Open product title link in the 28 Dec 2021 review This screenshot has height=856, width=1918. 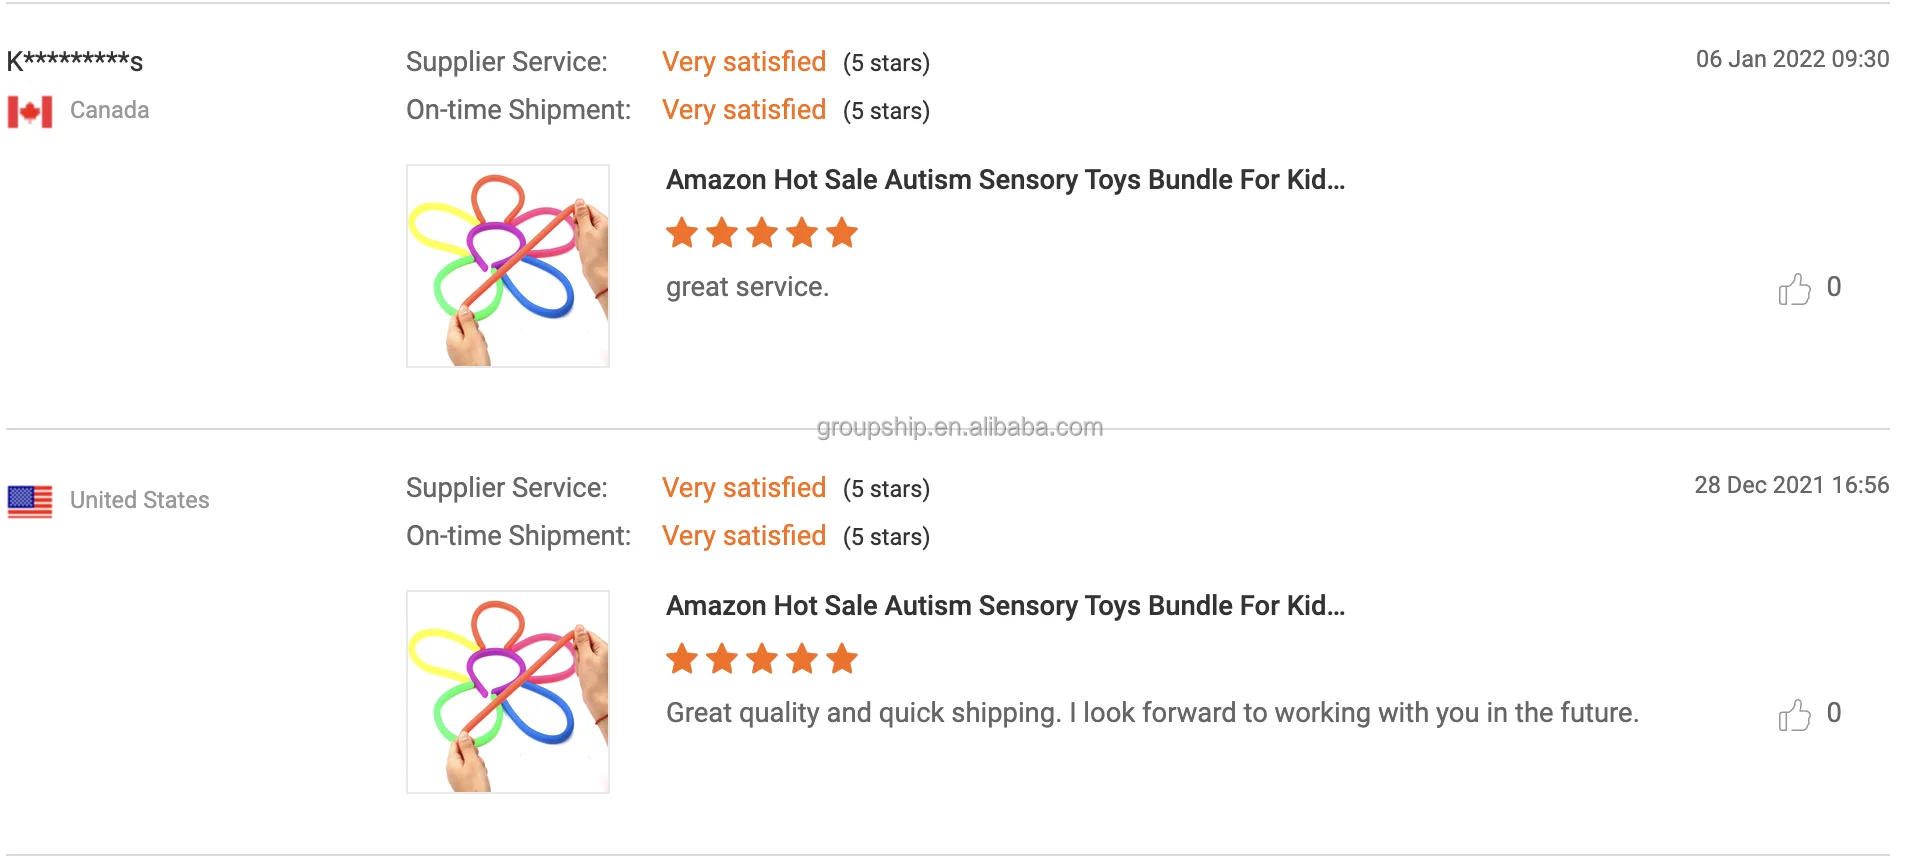(x=1005, y=606)
